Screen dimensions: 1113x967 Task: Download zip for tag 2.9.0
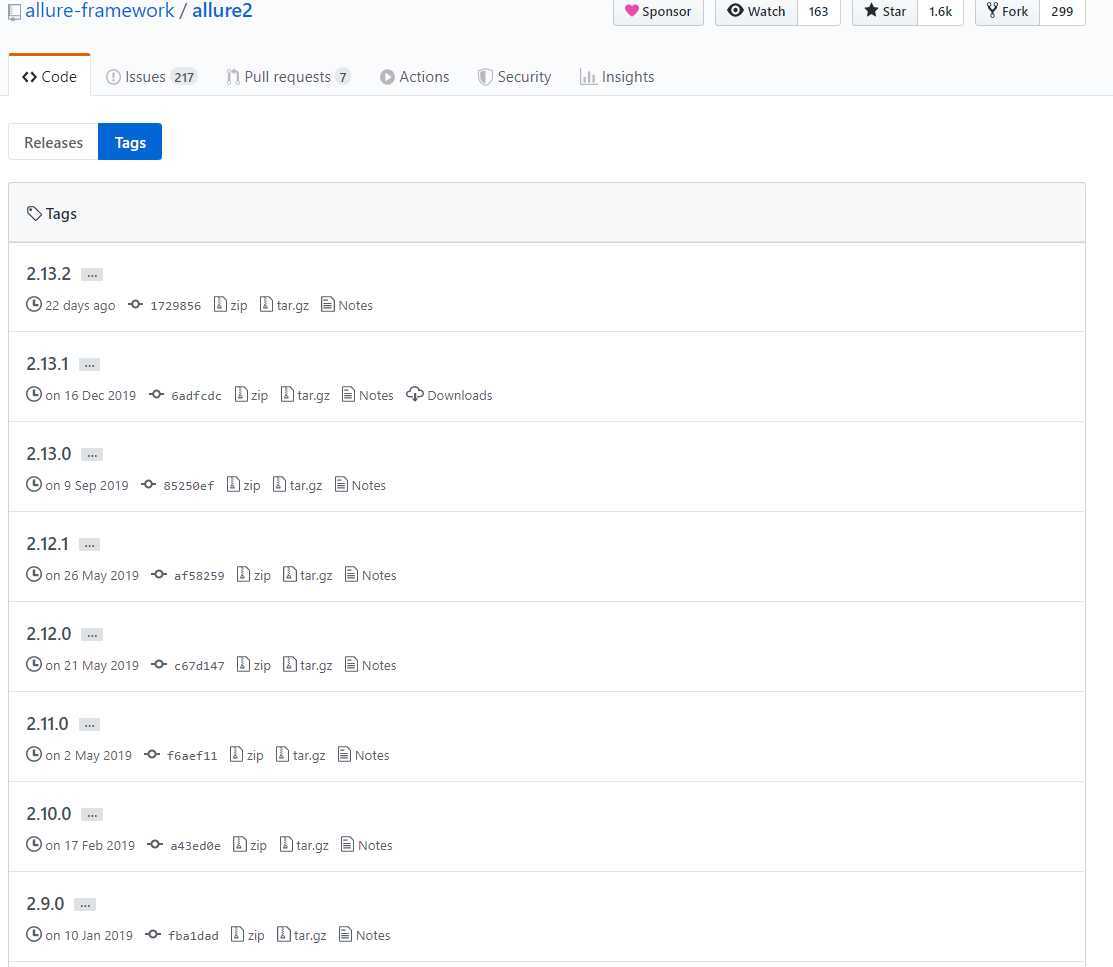tap(248, 936)
